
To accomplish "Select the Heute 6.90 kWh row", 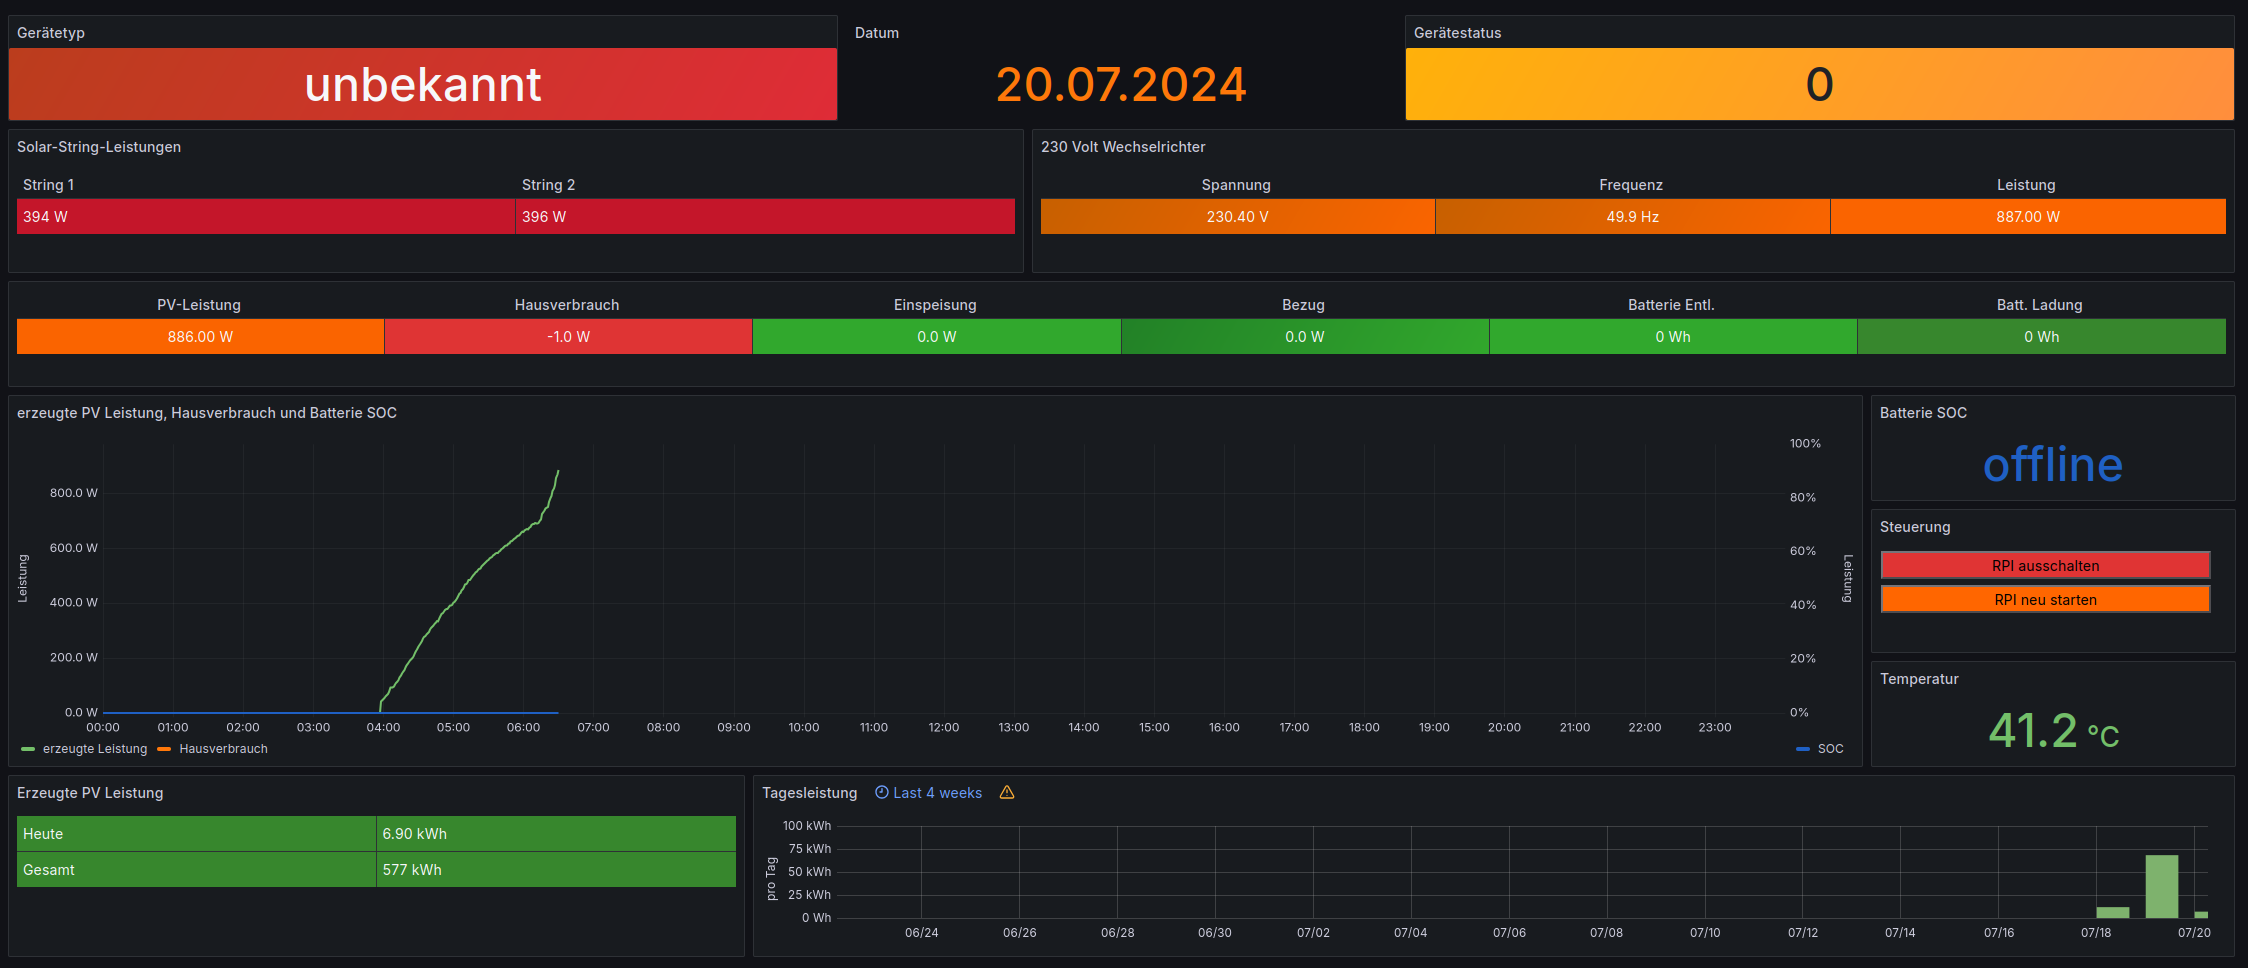I will [x=375, y=834].
